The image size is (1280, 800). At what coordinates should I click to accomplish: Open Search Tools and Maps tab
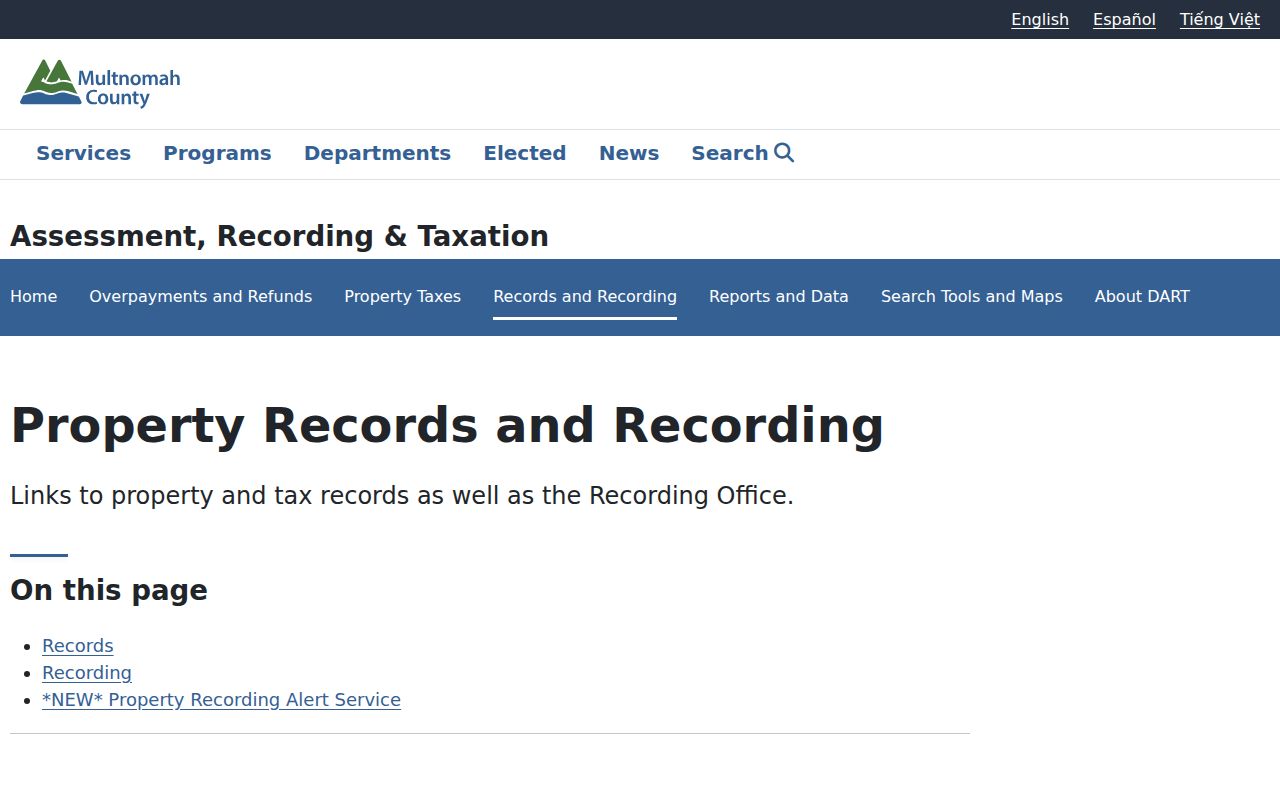click(x=972, y=296)
